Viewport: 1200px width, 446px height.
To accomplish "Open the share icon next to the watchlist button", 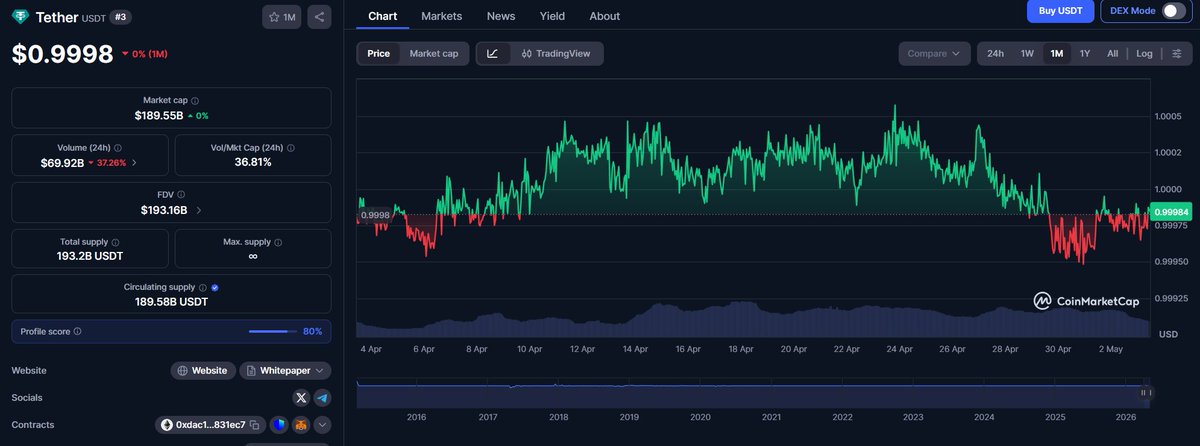I will [318, 17].
